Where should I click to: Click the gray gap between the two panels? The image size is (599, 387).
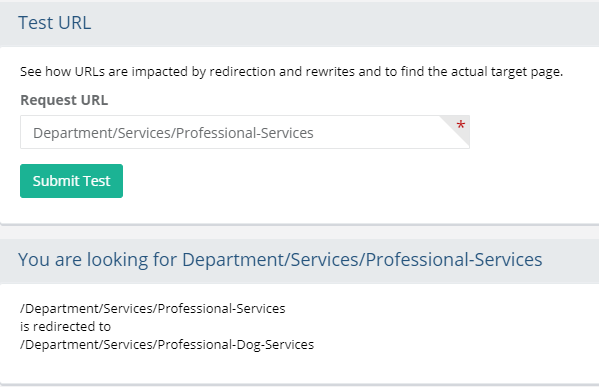(x=300, y=233)
